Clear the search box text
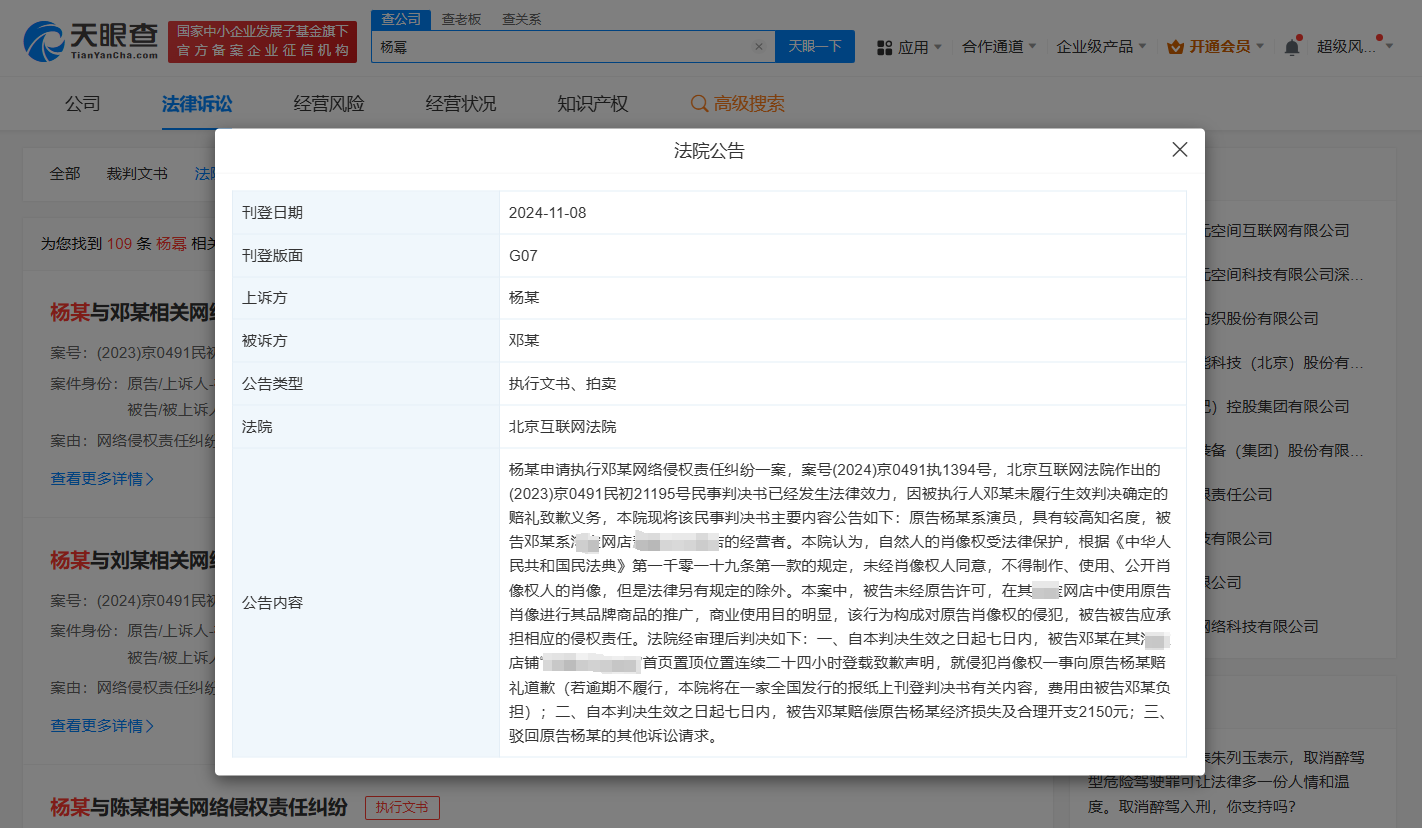 point(758,47)
